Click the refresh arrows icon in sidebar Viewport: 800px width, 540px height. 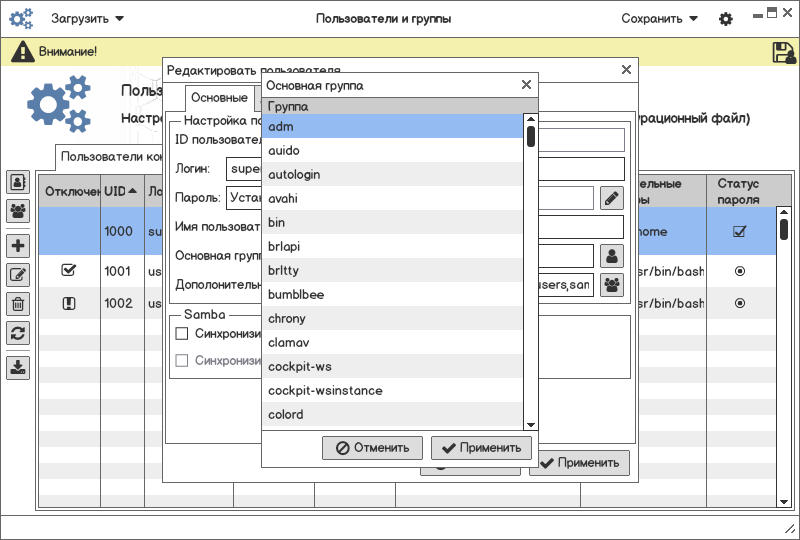[18, 333]
